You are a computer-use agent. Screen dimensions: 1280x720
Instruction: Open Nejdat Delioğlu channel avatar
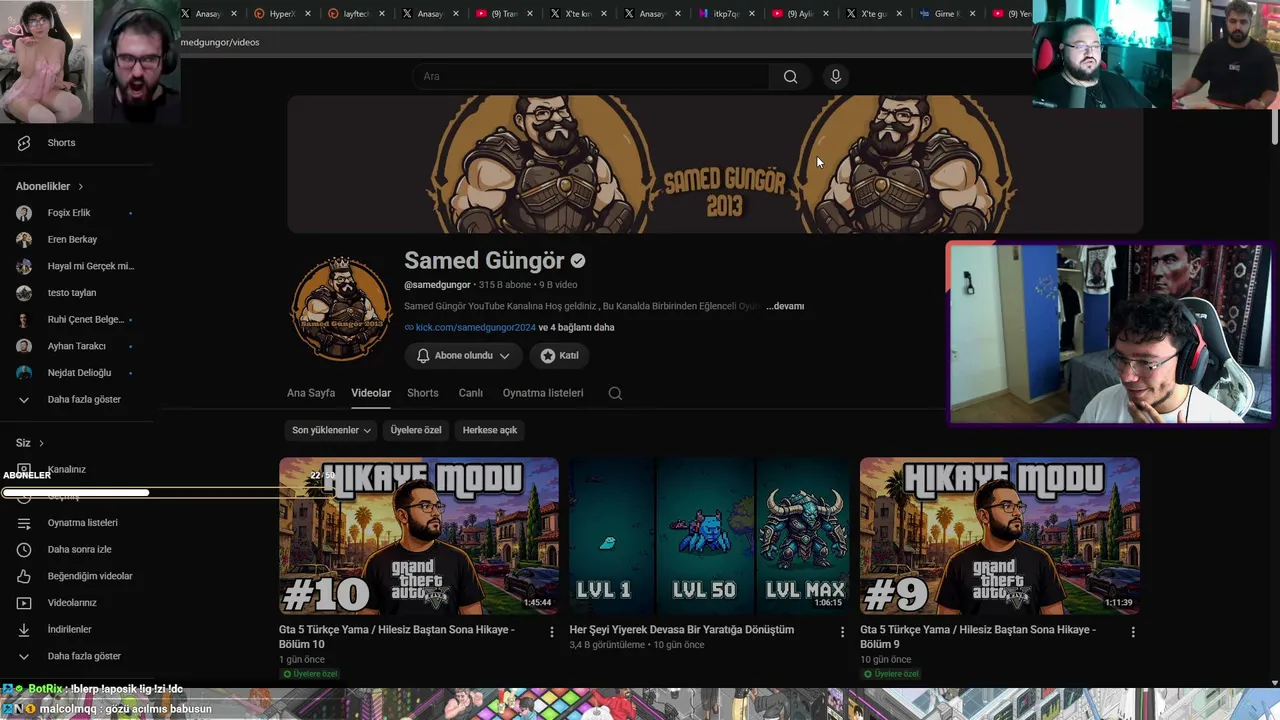[x=24, y=373]
